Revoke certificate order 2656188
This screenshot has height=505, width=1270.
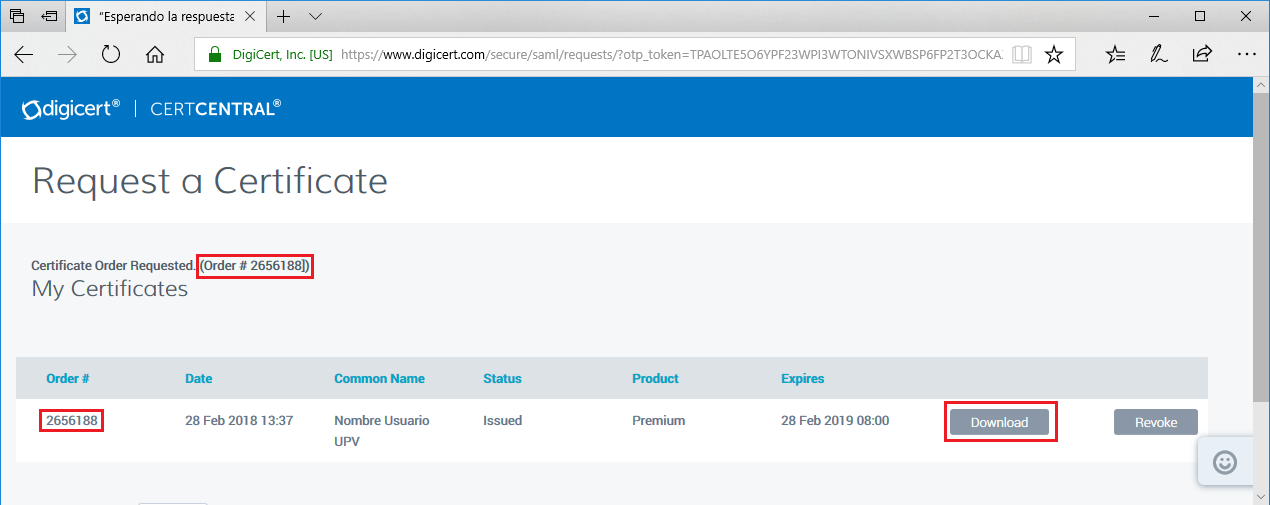(x=1155, y=422)
